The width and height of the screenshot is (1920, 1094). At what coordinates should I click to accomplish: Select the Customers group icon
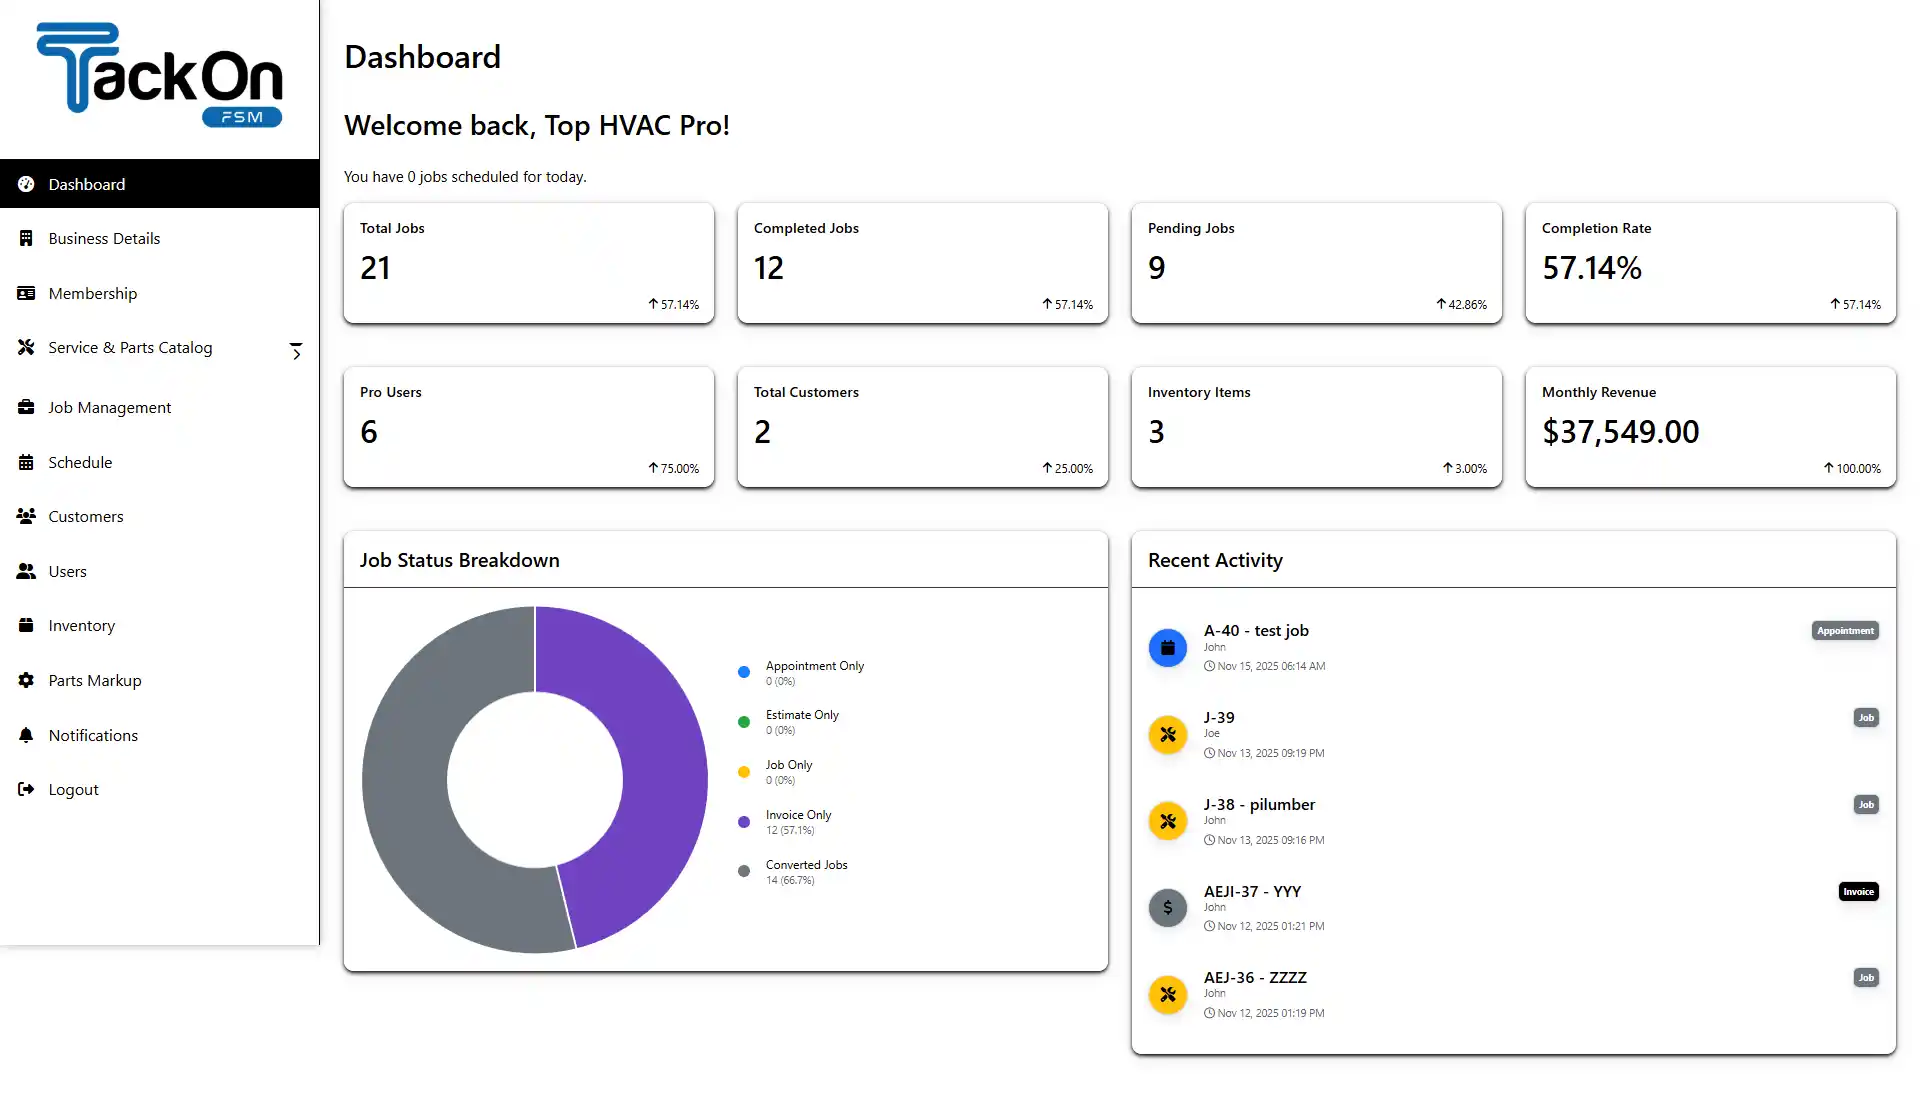tap(26, 515)
